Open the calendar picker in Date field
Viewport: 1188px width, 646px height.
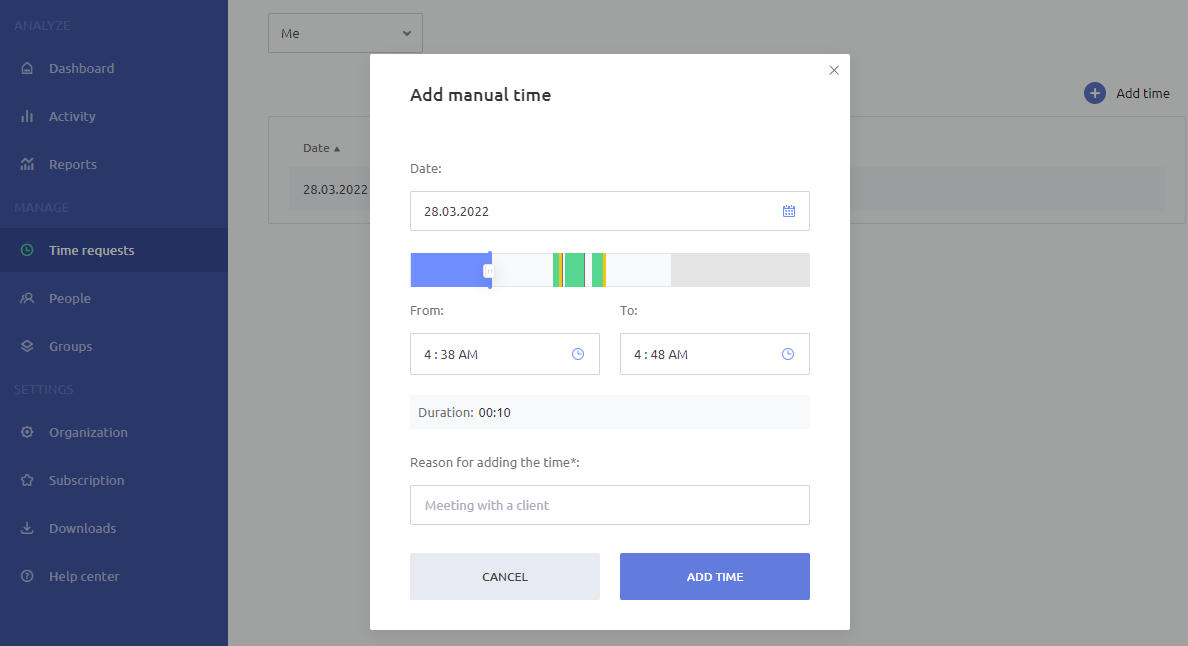pyautogui.click(x=789, y=211)
